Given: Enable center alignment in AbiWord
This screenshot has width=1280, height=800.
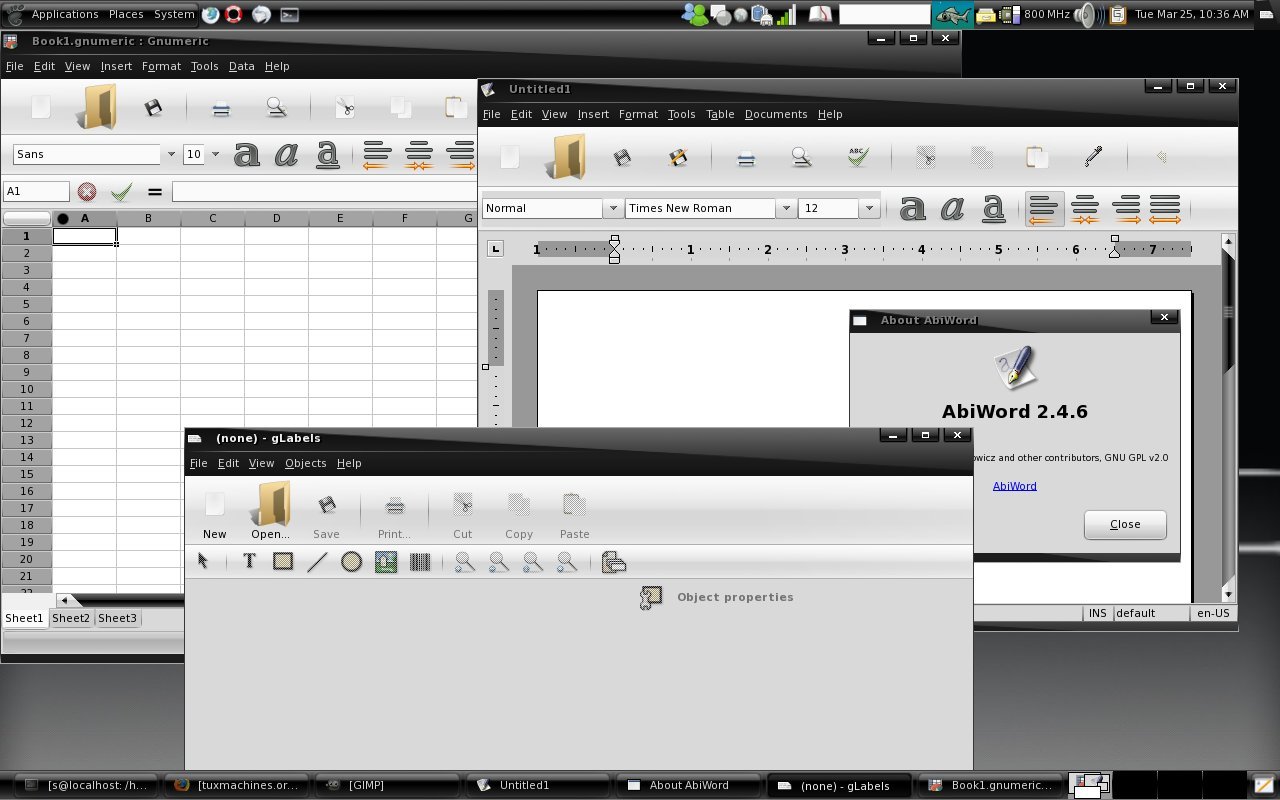Looking at the screenshot, I should click(x=1085, y=208).
